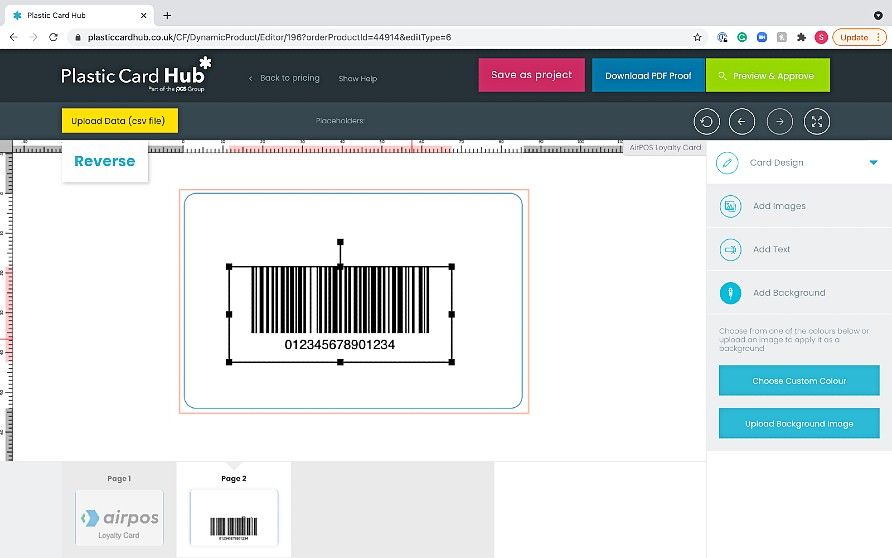
Task: Click the Chrome menu three-dots icon
Action: tap(878, 38)
